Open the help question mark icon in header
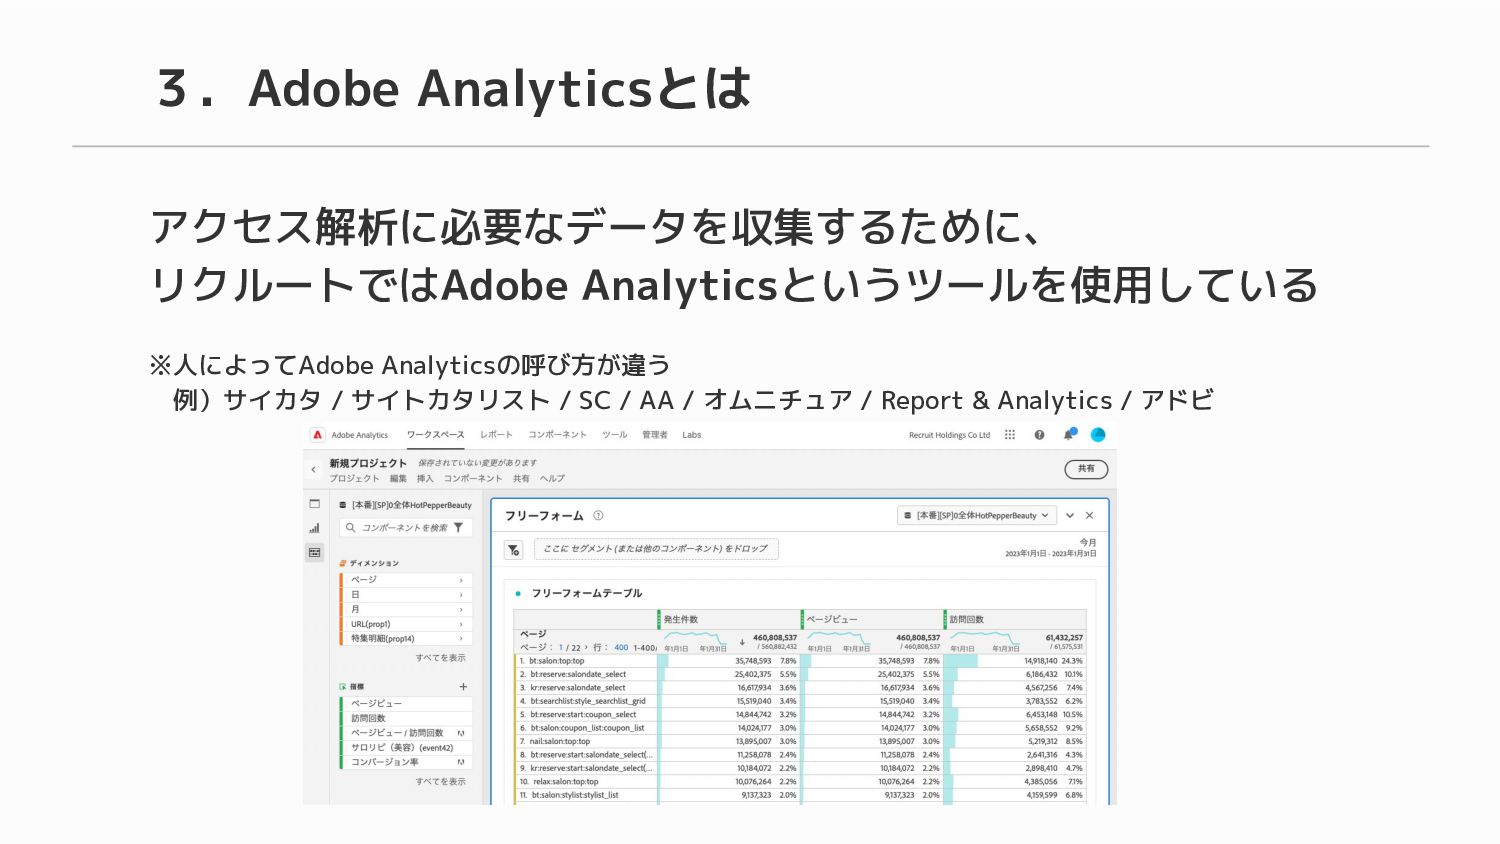This screenshot has width=1500, height=844. (1039, 435)
